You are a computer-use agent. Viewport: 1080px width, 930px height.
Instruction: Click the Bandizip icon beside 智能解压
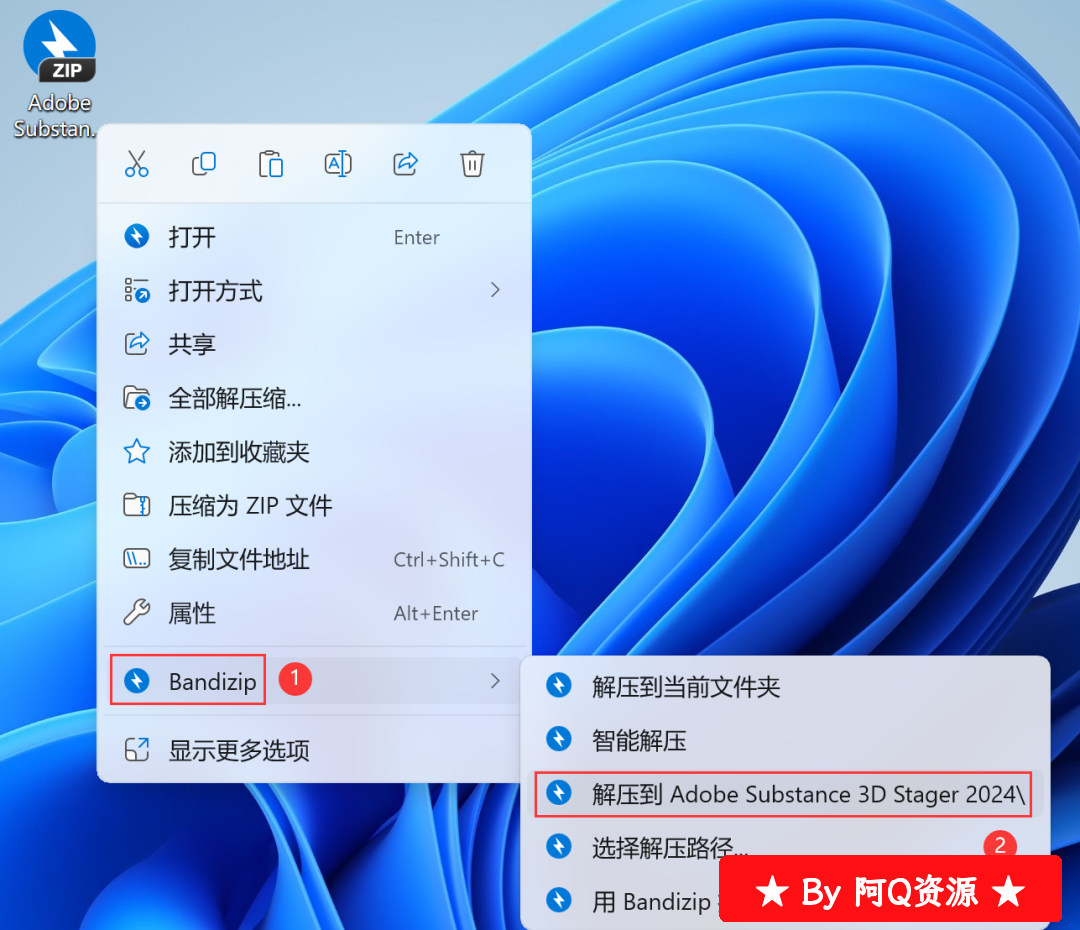pos(559,739)
